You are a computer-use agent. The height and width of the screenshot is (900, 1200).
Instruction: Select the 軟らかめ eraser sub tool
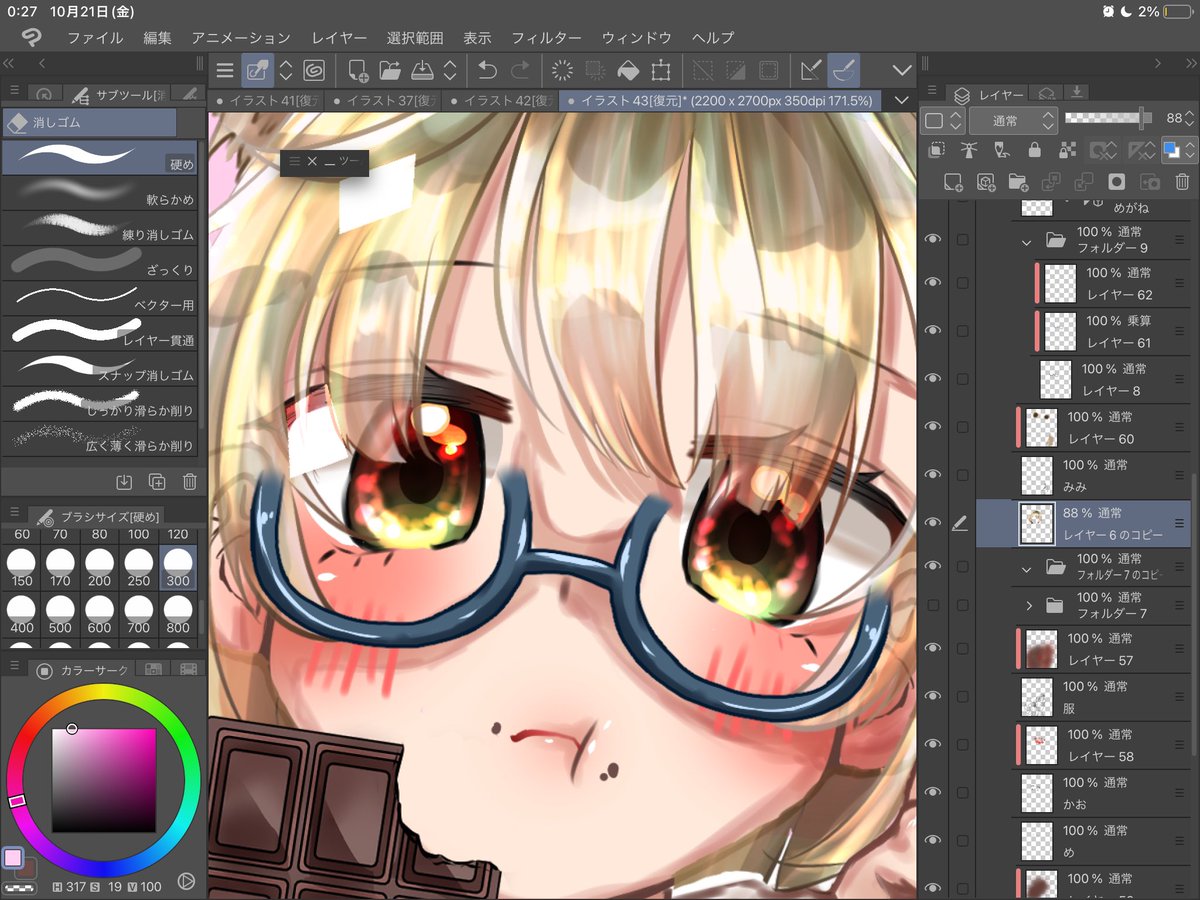coord(100,194)
